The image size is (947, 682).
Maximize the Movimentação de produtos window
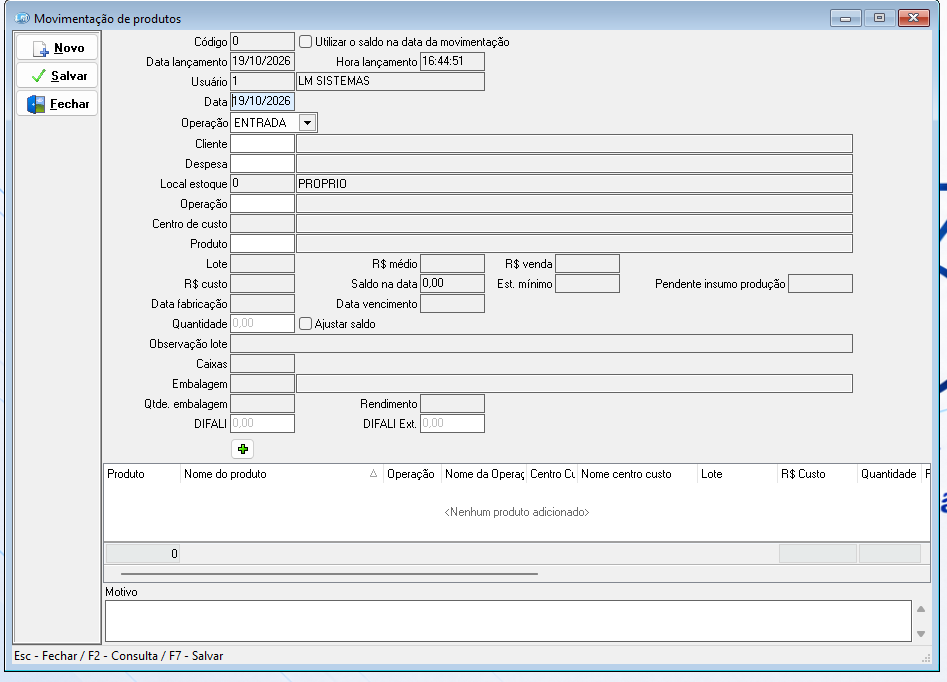click(879, 18)
